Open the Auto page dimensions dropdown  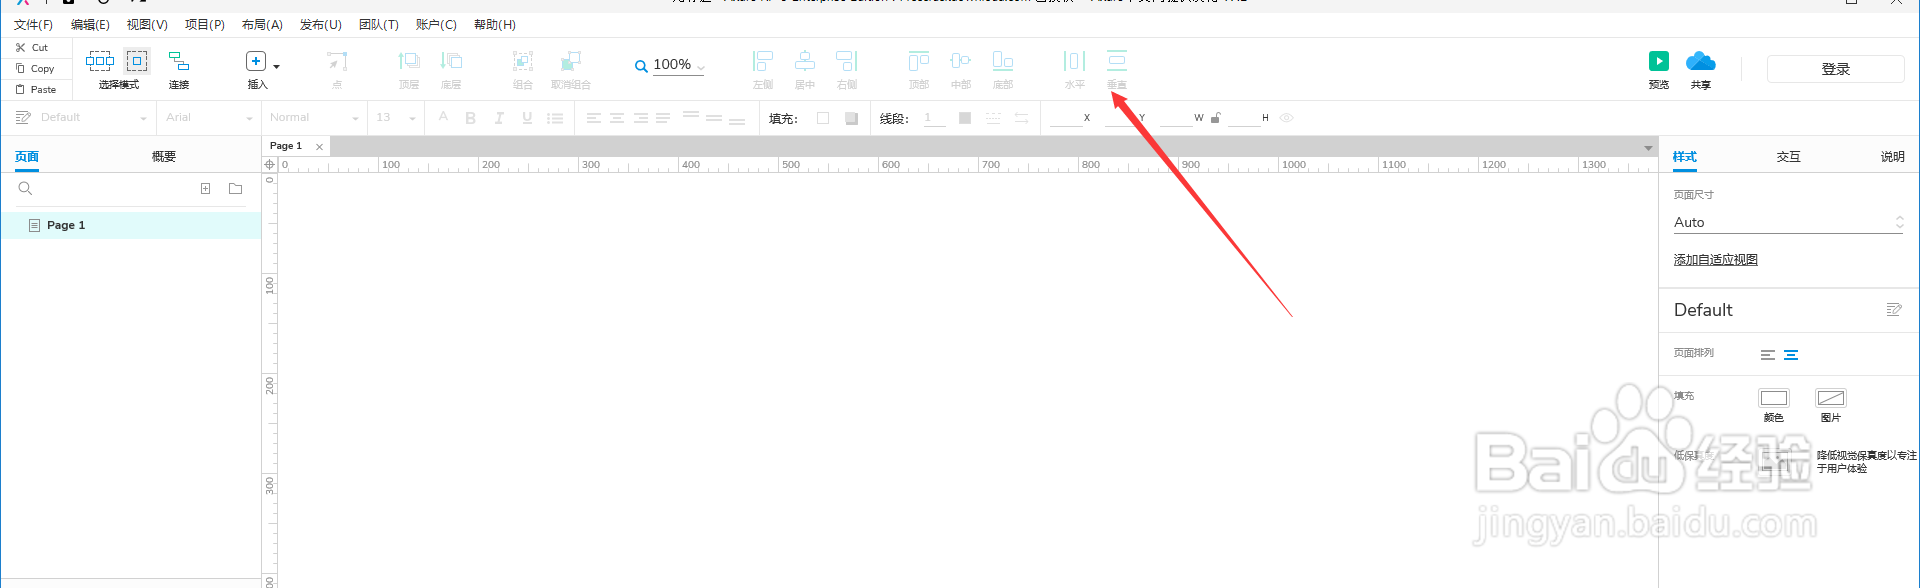1788,222
